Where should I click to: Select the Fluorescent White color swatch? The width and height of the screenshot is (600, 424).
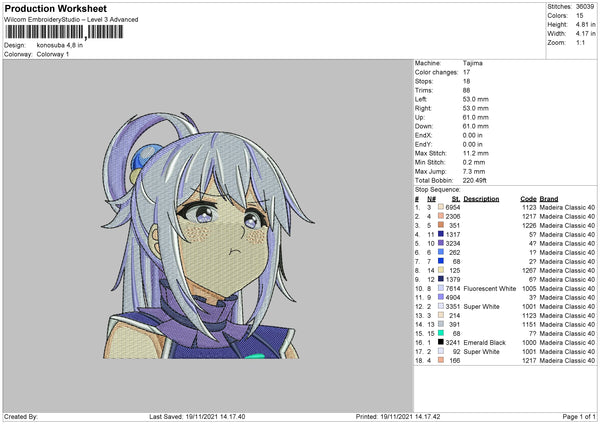tap(441, 288)
